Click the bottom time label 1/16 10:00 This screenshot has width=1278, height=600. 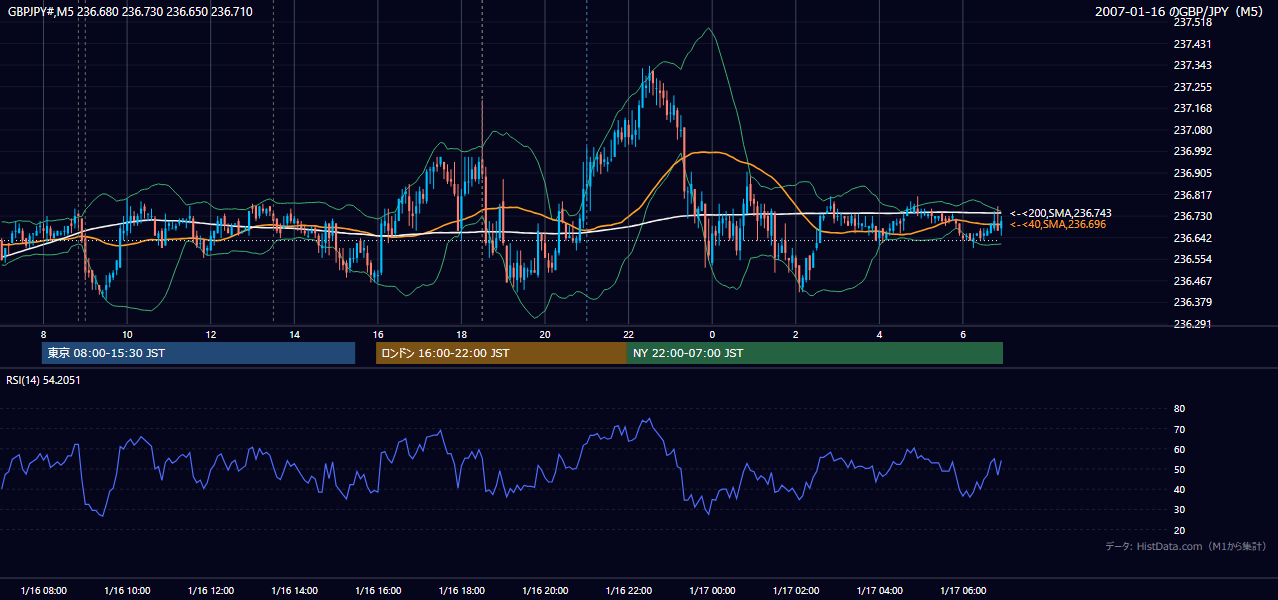tap(127, 591)
